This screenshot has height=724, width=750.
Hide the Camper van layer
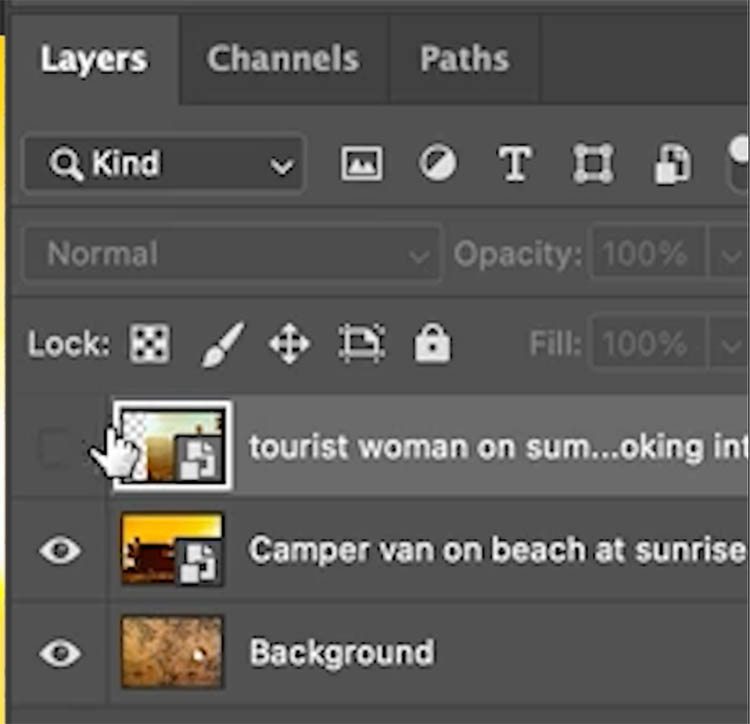tap(59, 550)
